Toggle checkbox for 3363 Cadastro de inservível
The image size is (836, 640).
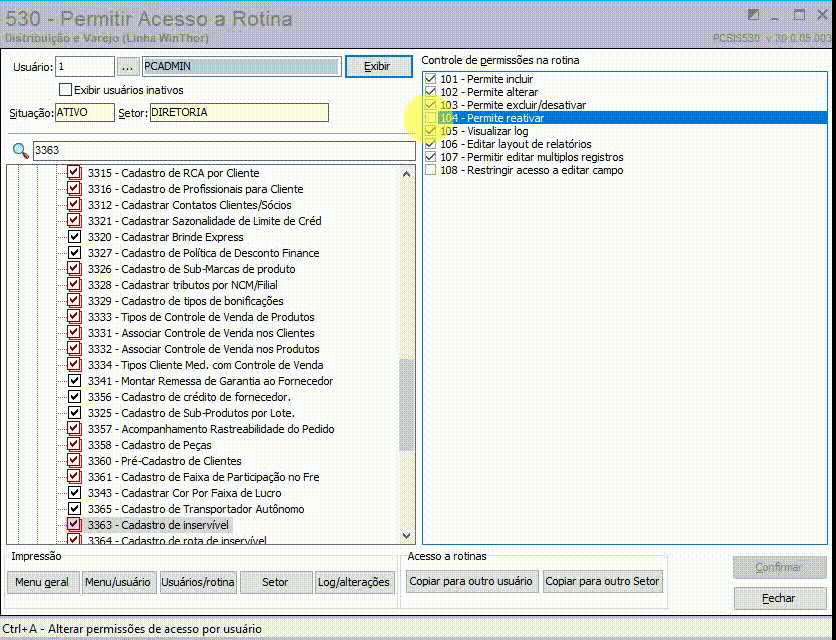tap(74, 524)
